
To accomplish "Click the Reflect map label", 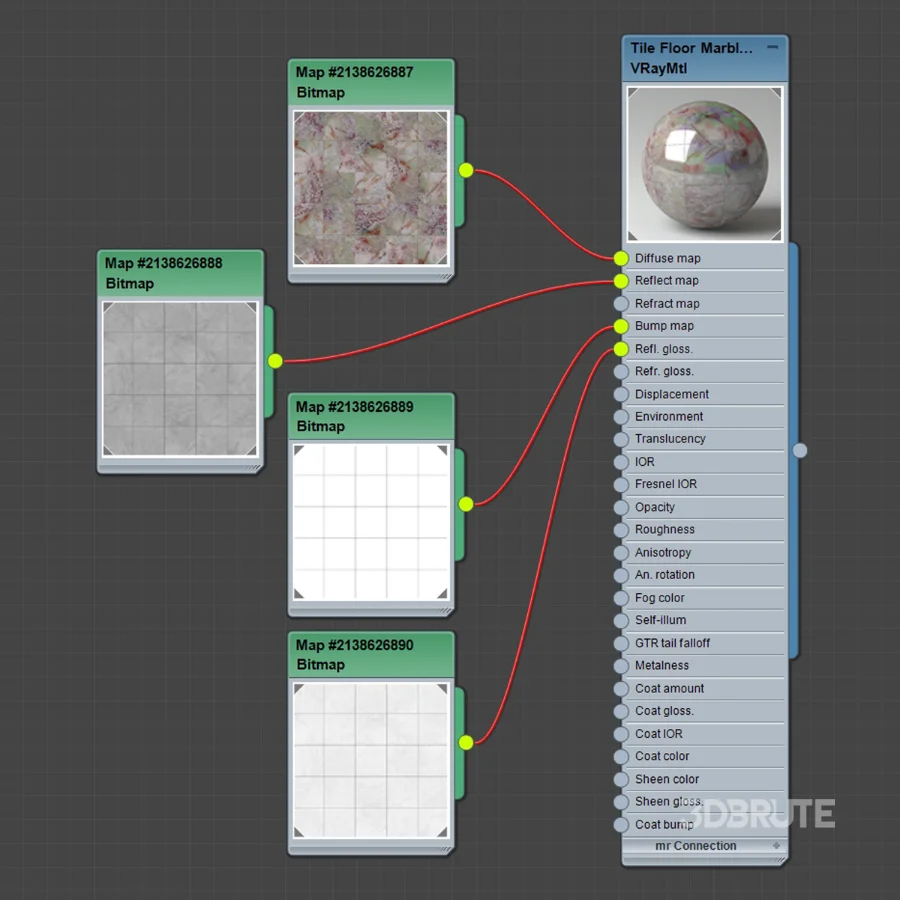I will [666, 281].
